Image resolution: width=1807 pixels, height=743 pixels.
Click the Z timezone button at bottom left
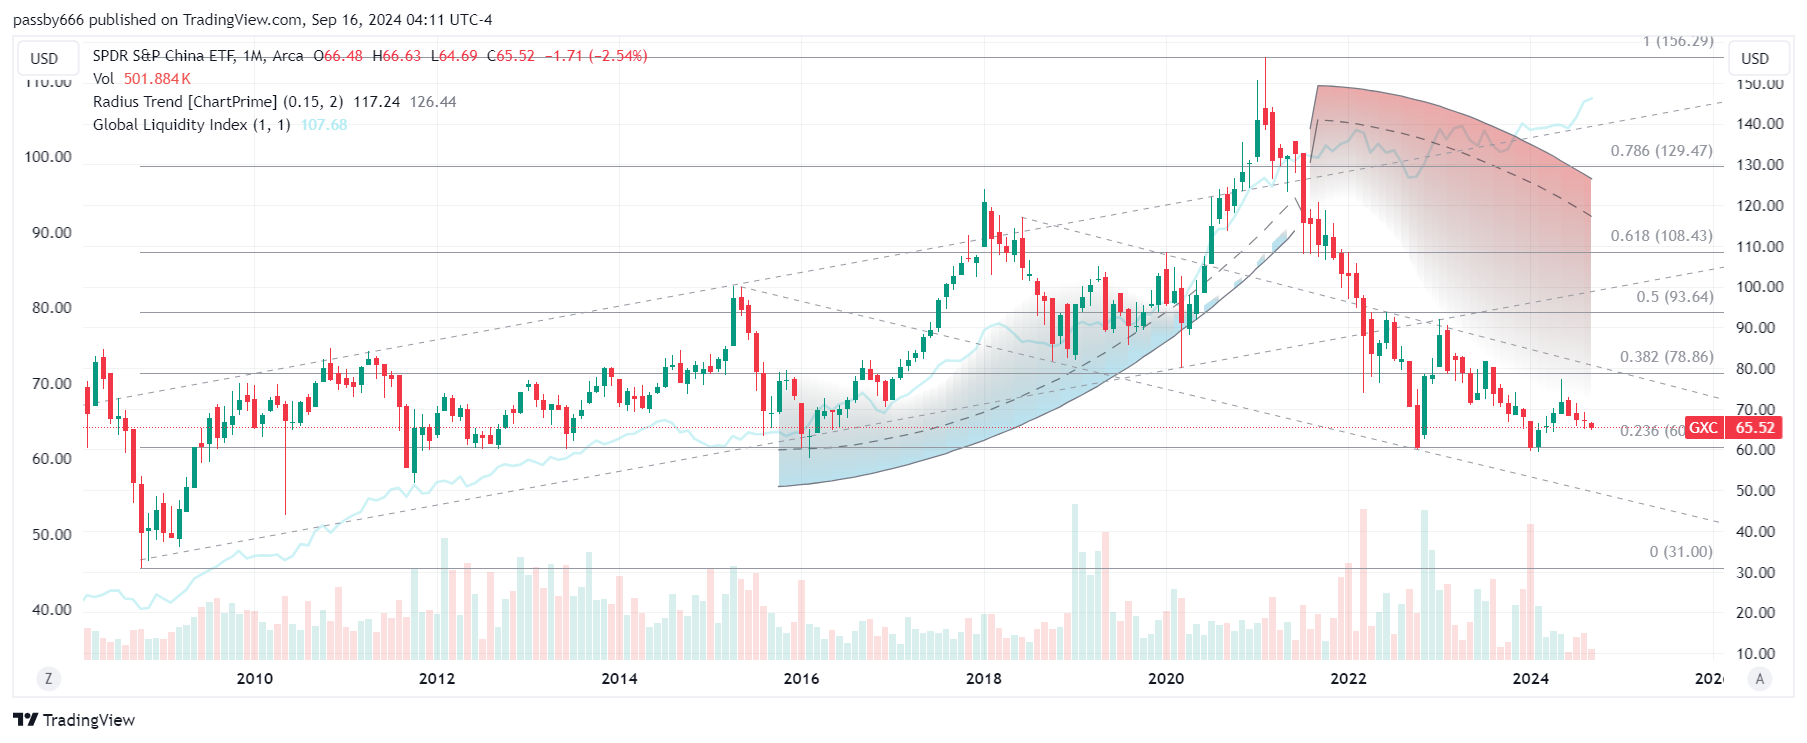pyautogui.click(x=47, y=678)
